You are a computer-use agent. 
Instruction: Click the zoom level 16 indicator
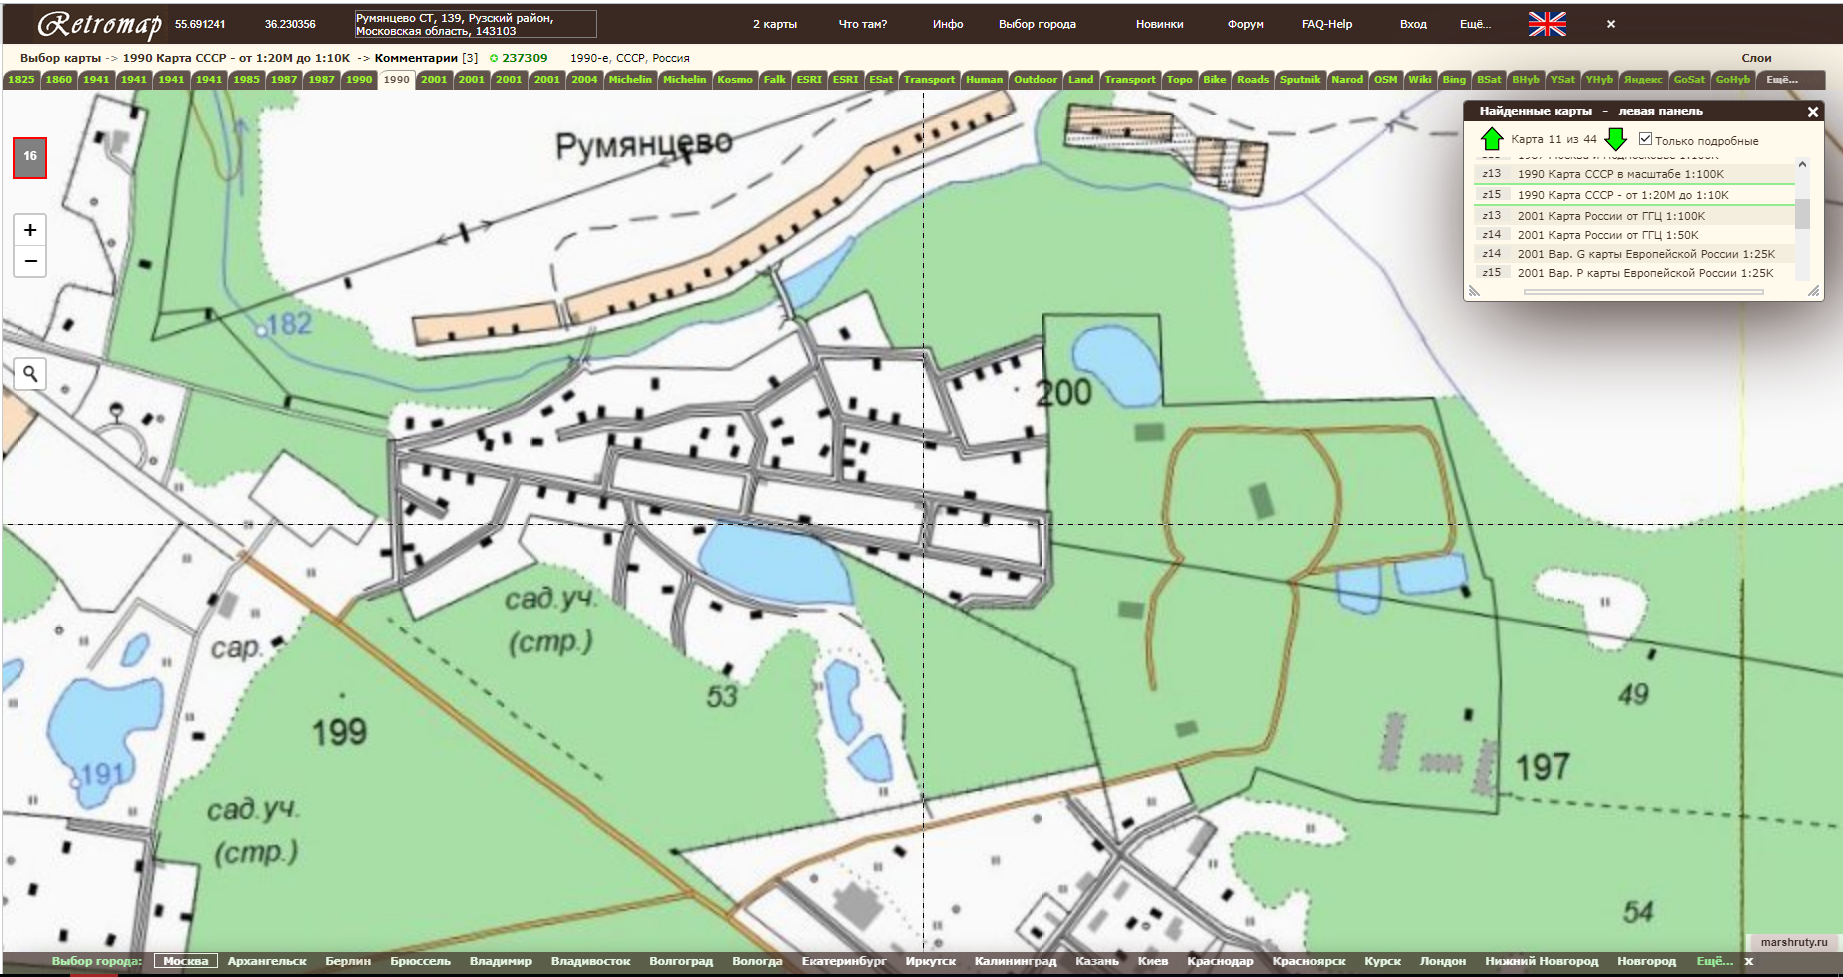pyautogui.click(x=30, y=157)
